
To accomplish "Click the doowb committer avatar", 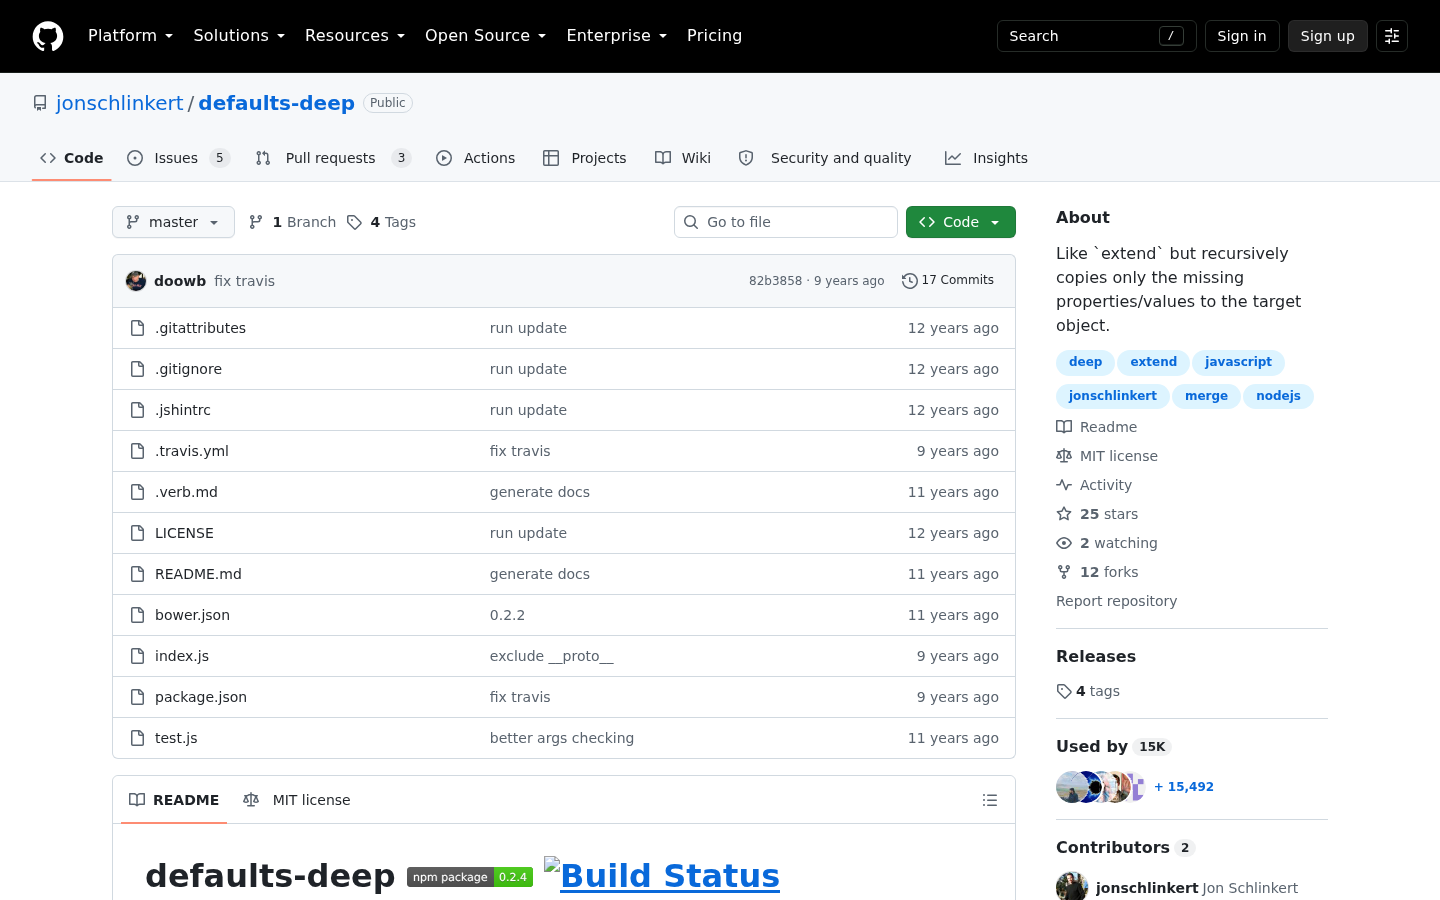I will click(136, 281).
